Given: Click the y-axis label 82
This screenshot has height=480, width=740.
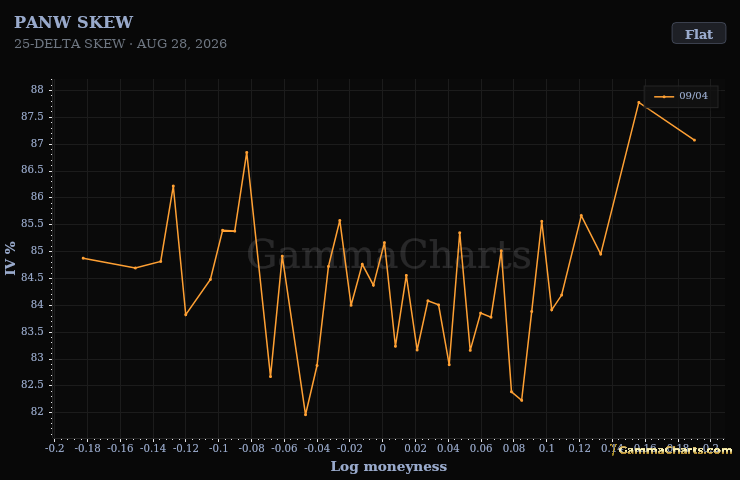Looking at the screenshot, I should pyautogui.click(x=37, y=412).
